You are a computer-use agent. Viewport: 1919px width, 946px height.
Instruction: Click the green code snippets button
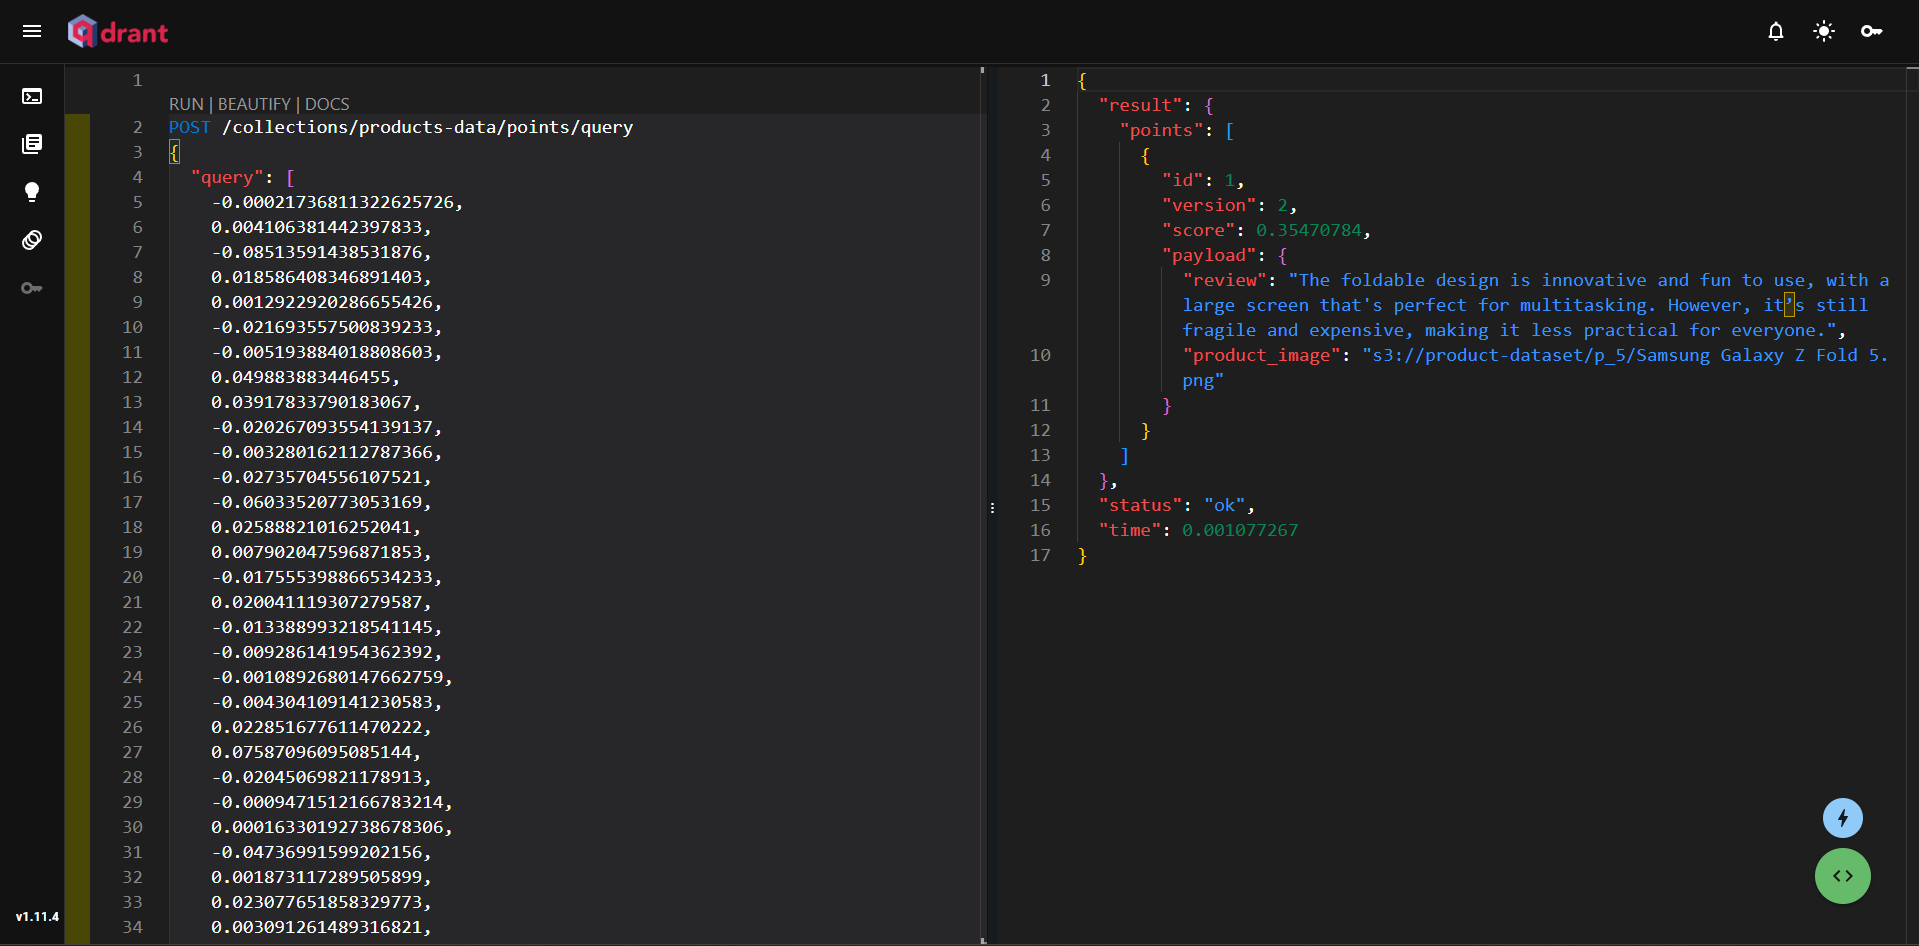tap(1842, 876)
